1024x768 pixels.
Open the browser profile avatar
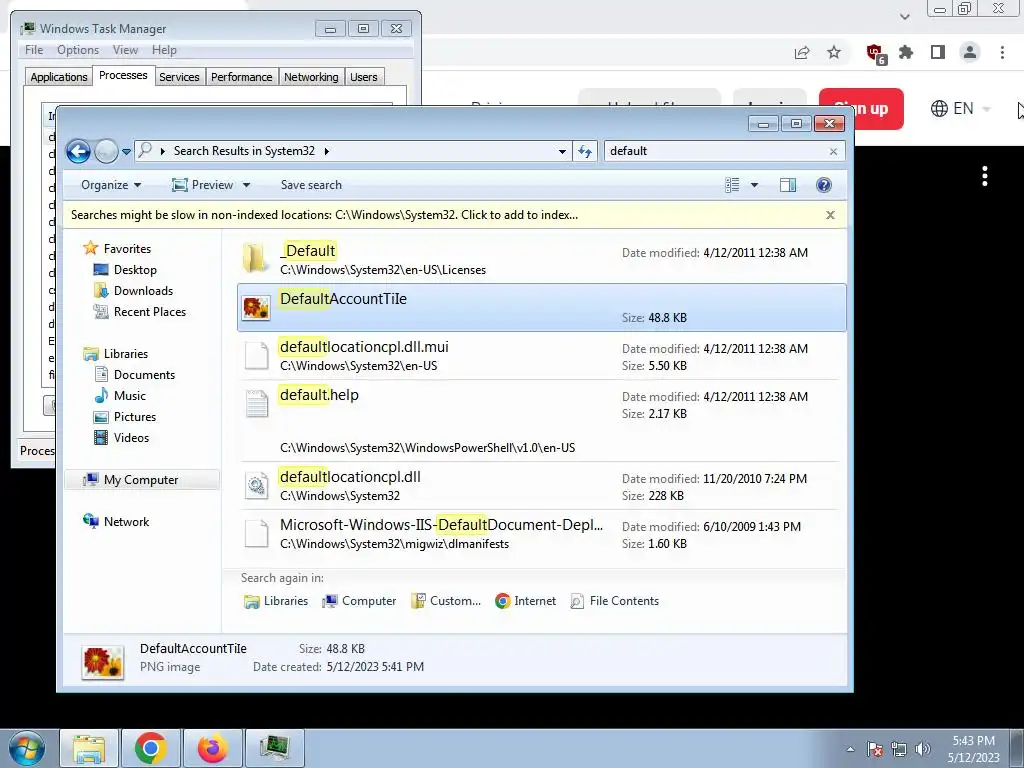970,52
